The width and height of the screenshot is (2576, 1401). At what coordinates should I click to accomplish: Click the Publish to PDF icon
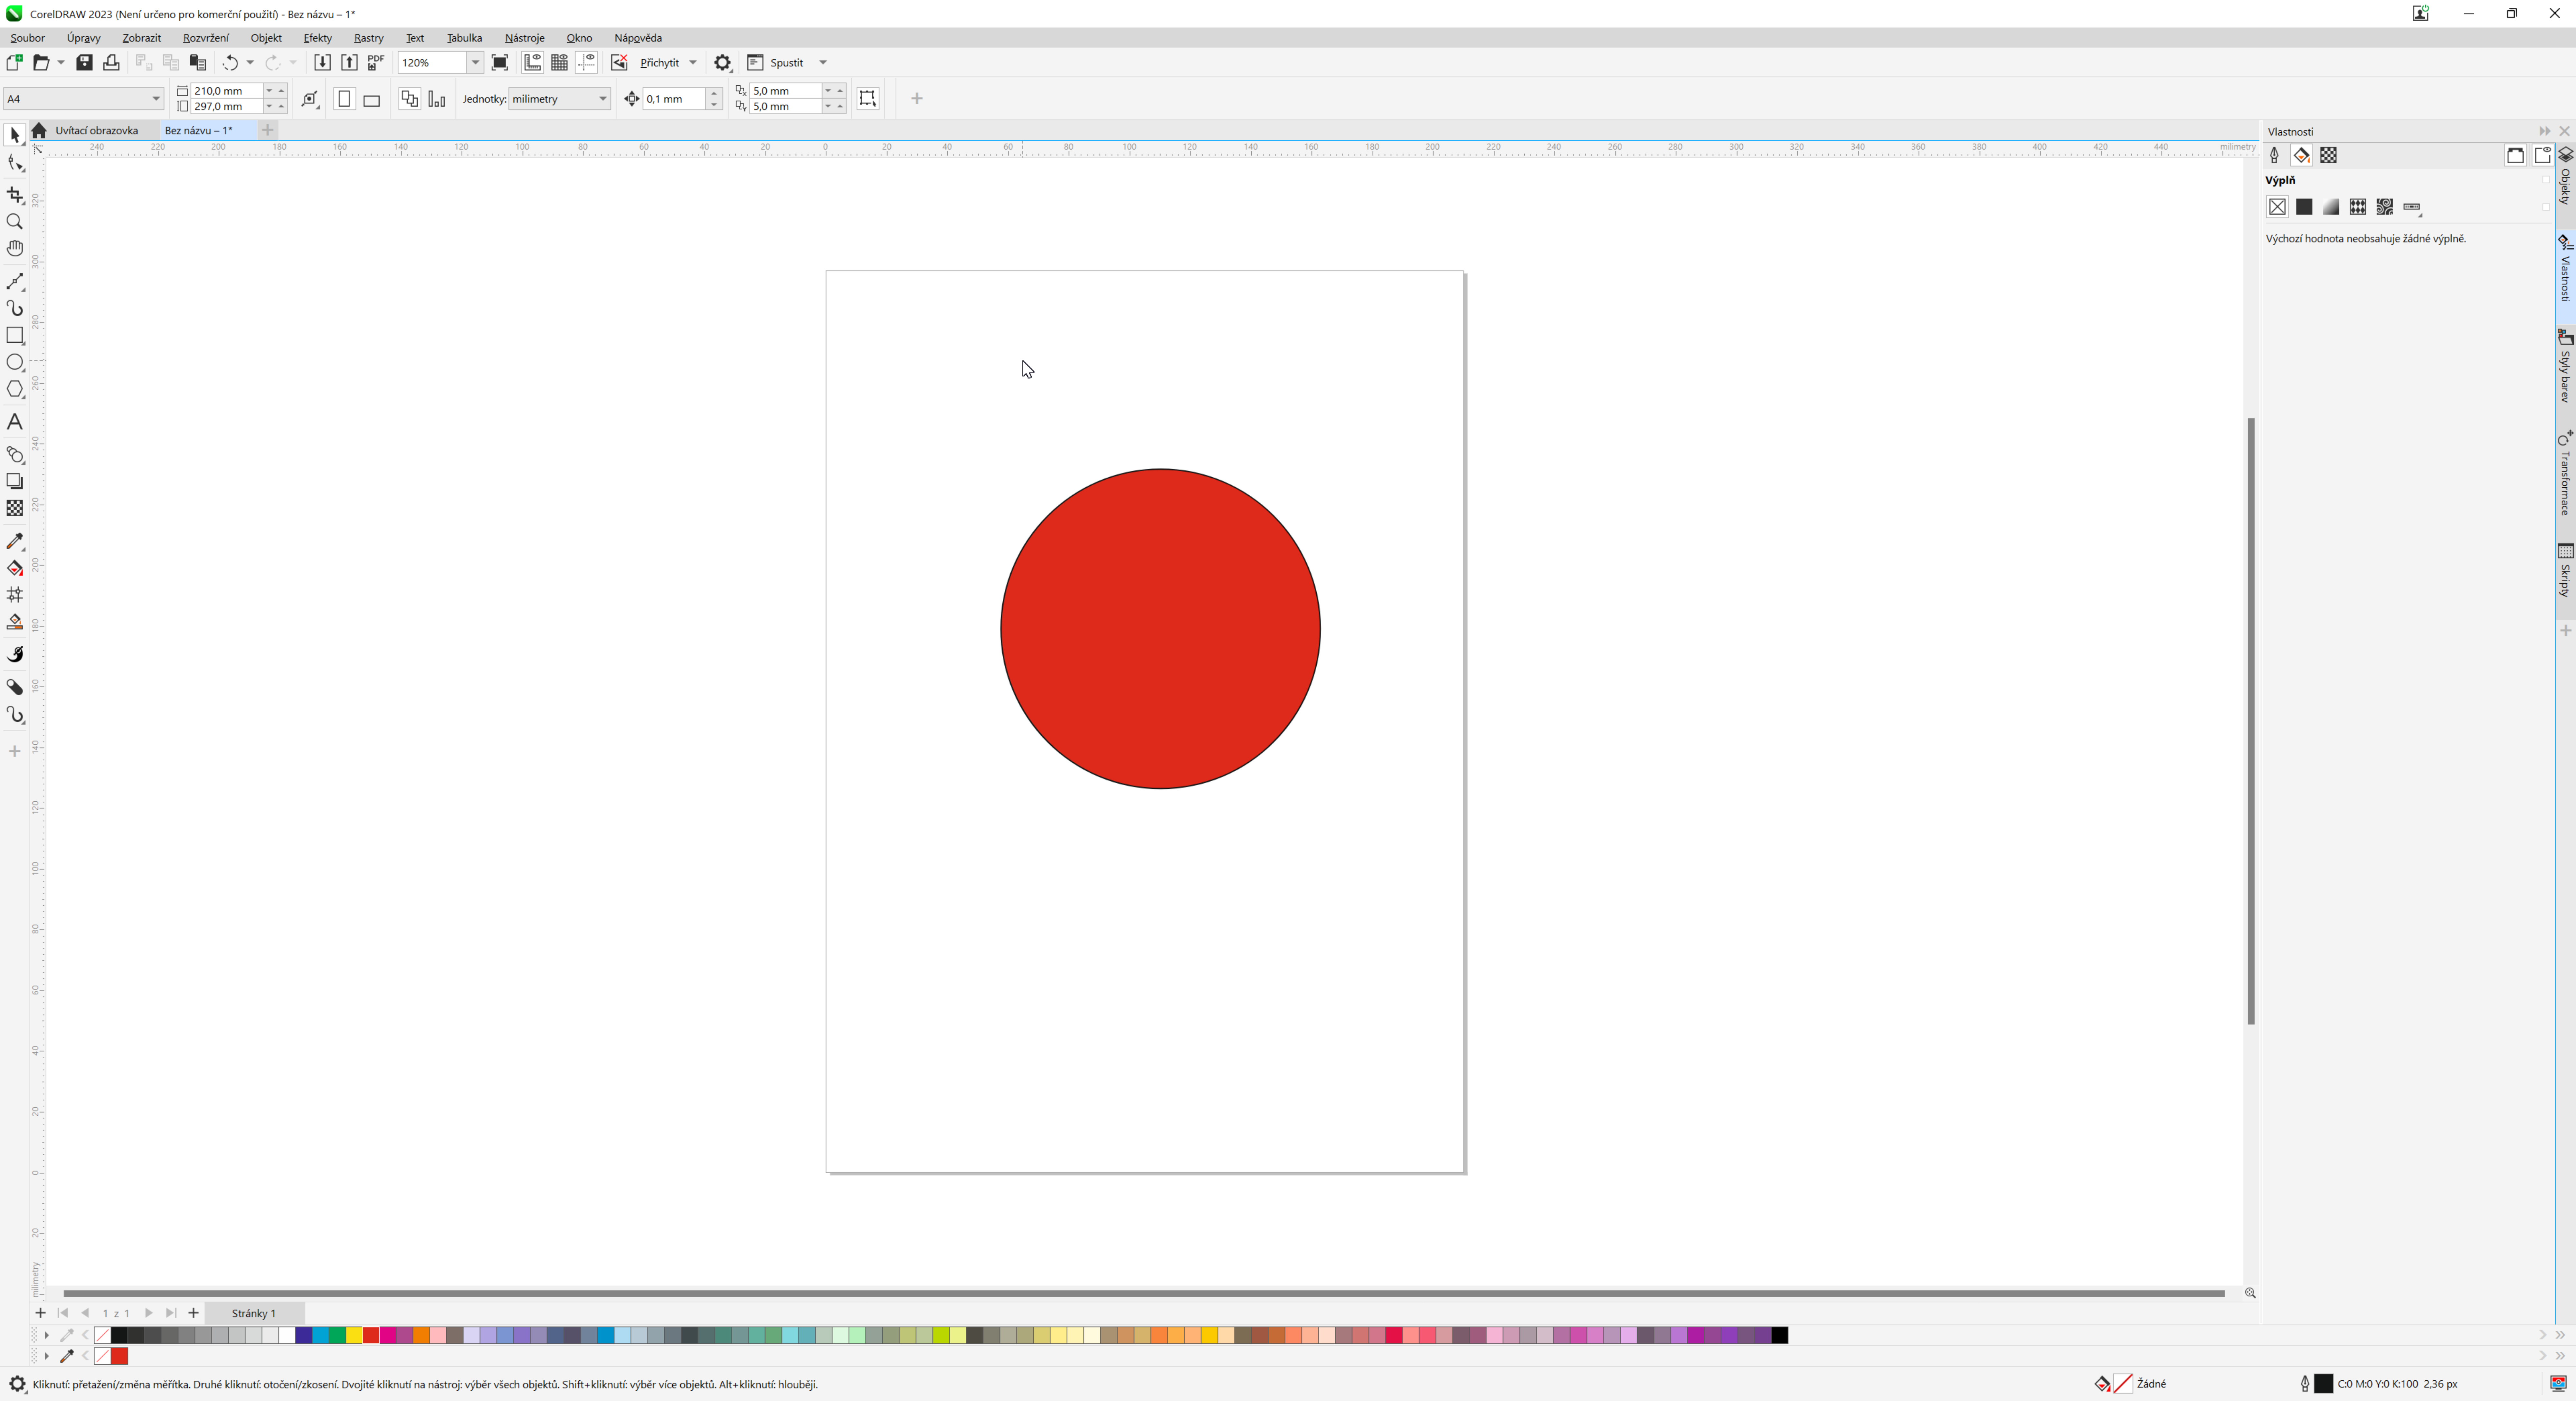pyautogui.click(x=376, y=62)
